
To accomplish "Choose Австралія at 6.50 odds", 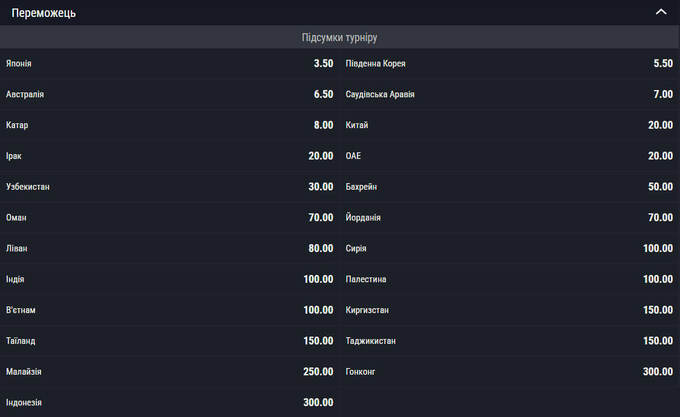I will [x=169, y=94].
